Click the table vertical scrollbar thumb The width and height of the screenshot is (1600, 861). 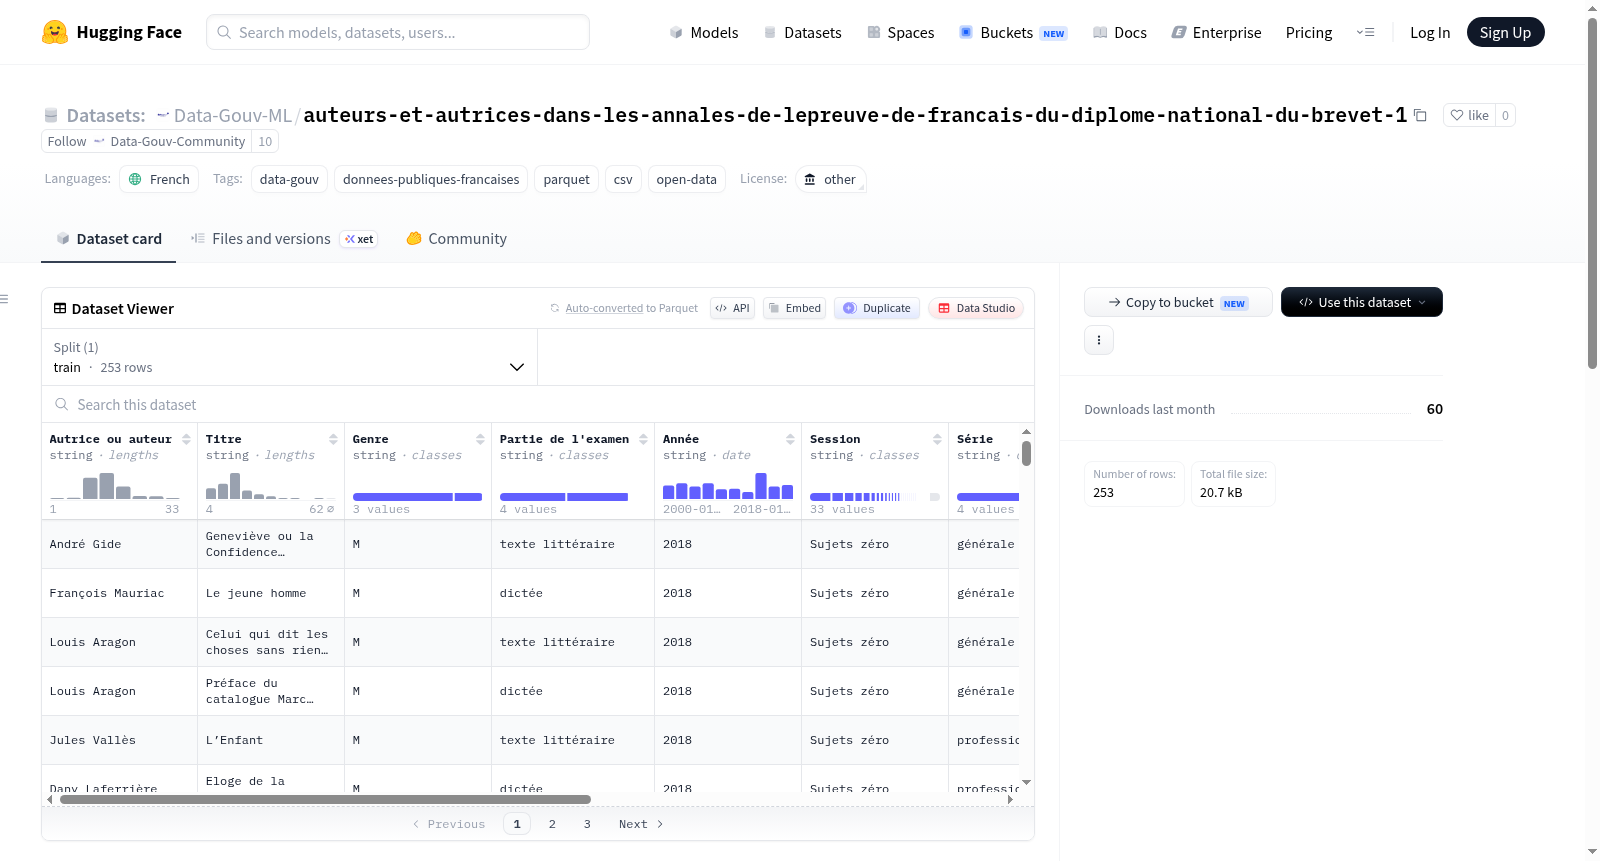(x=1026, y=453)
